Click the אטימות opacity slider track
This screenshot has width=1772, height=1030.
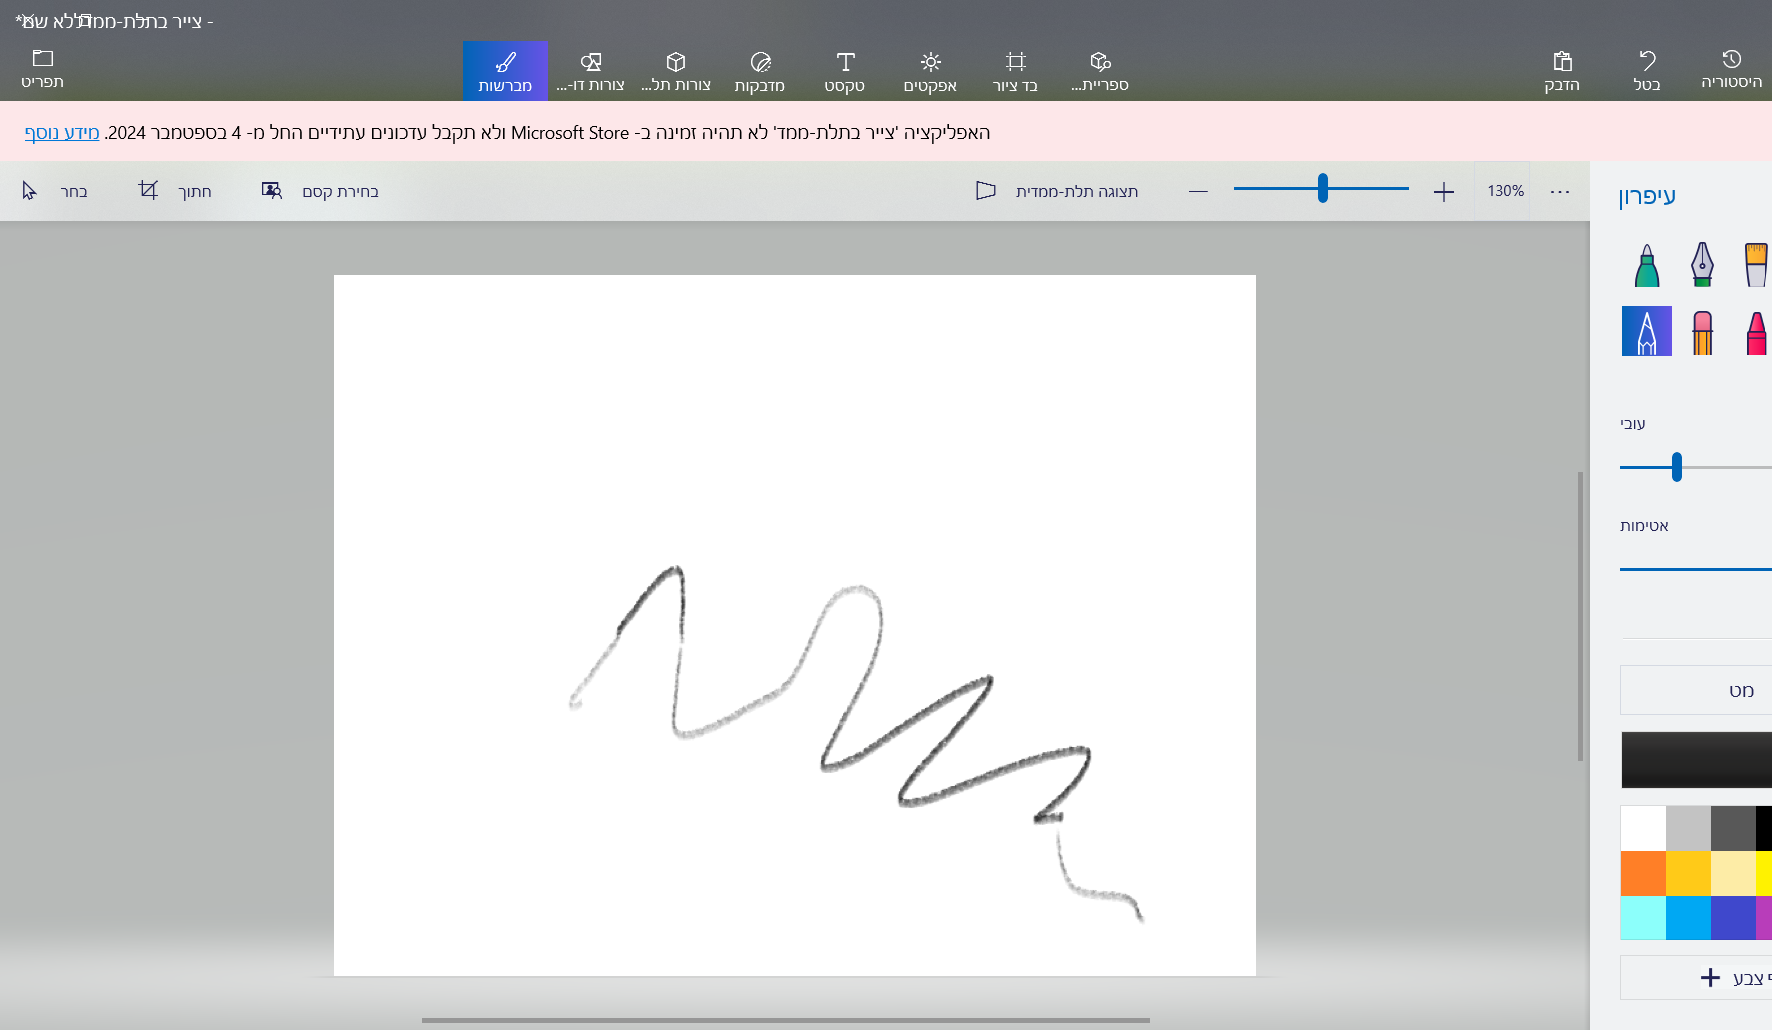coord(1696,569)
